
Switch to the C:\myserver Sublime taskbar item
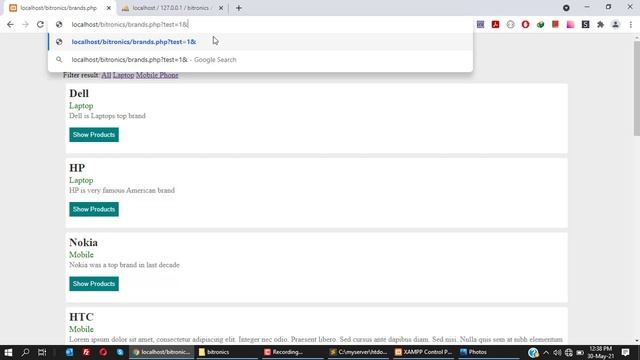358,352
